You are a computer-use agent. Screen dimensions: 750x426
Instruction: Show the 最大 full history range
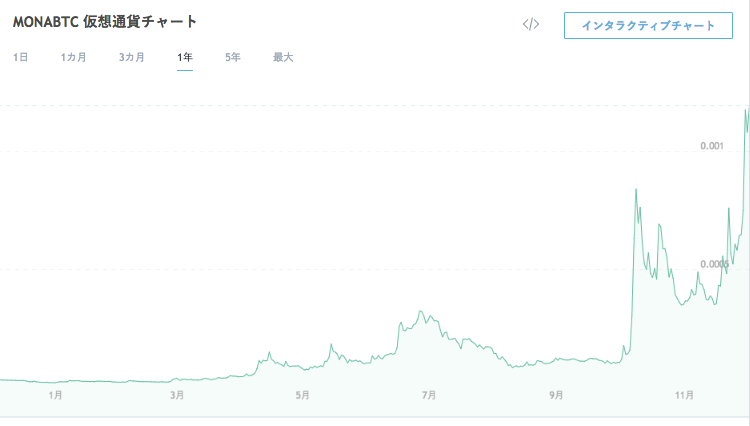click(283, 57)
